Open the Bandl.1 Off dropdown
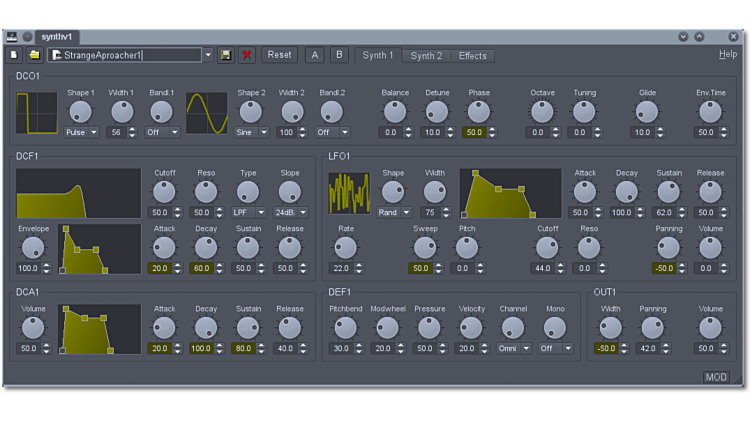Viewport: 752px width, 423px height. [160, 132]
